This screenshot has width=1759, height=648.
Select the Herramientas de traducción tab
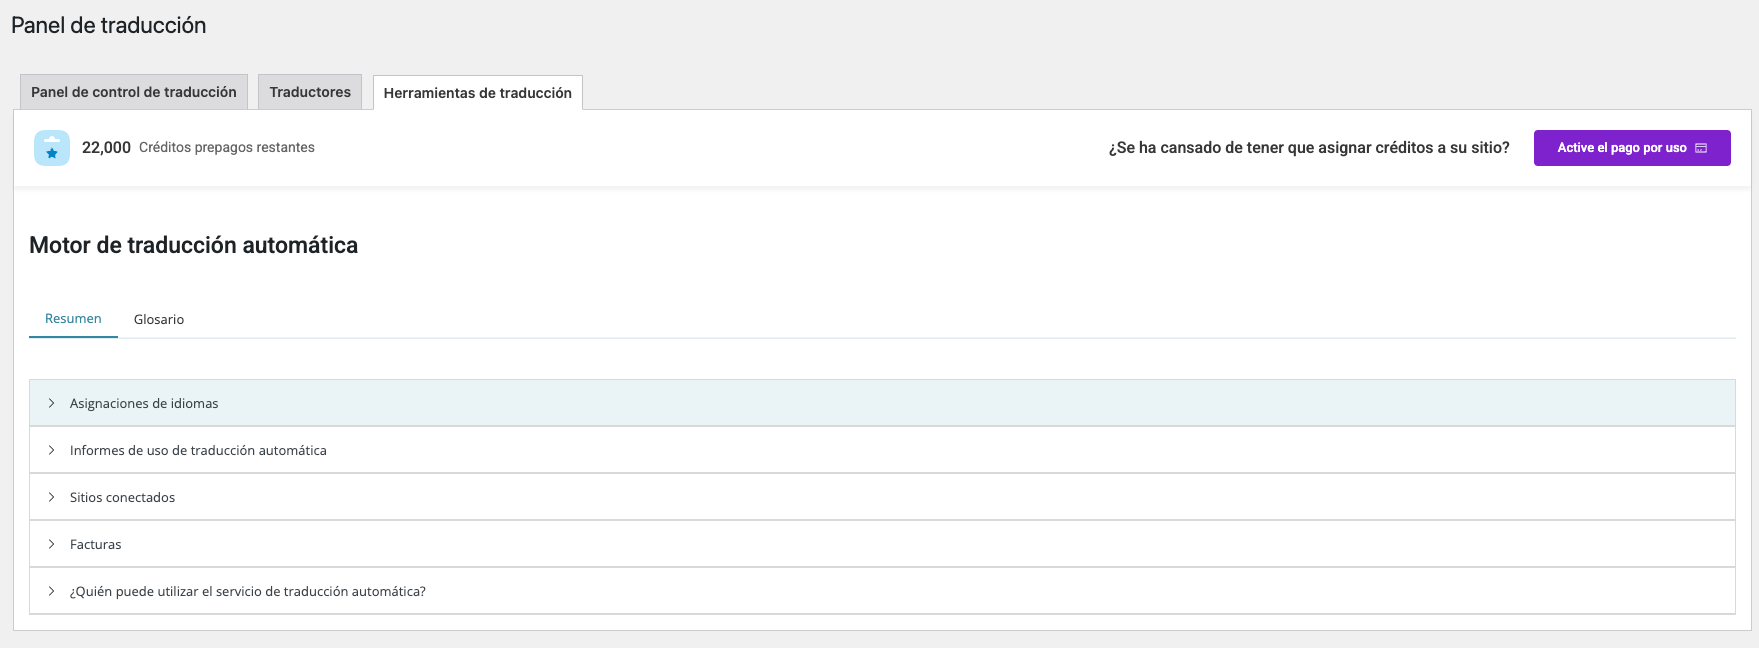click(478, 93)
